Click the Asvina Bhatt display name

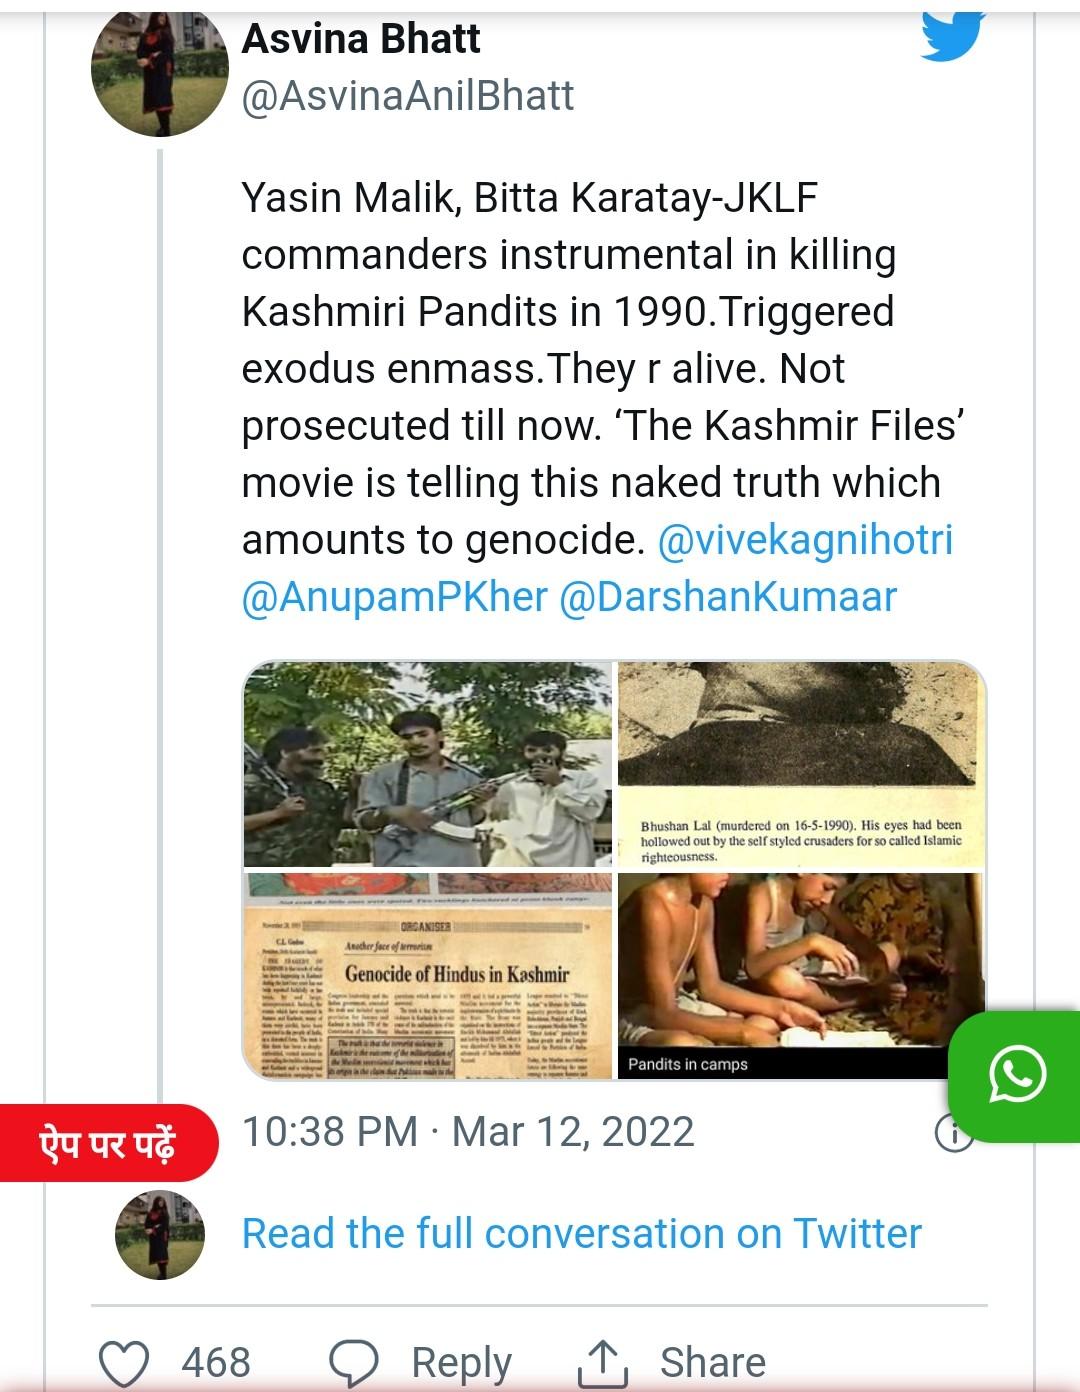(x=361, y=39)
